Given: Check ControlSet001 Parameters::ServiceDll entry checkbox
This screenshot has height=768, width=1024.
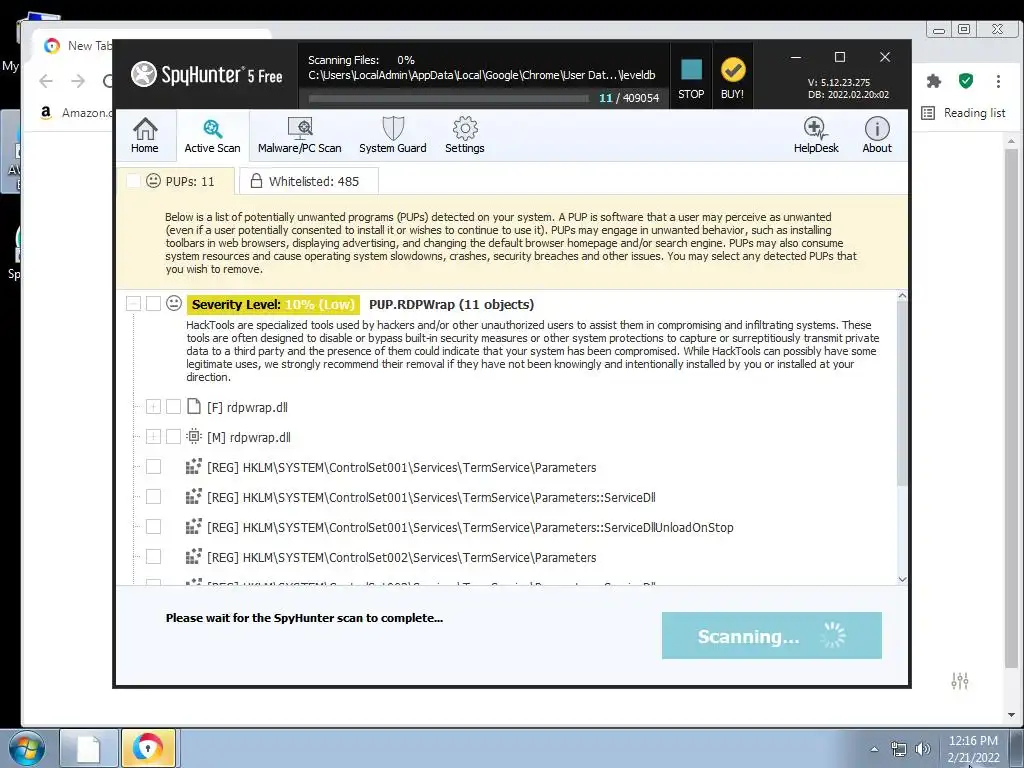Looking at the screenshot, I should (x=153, y=496).
